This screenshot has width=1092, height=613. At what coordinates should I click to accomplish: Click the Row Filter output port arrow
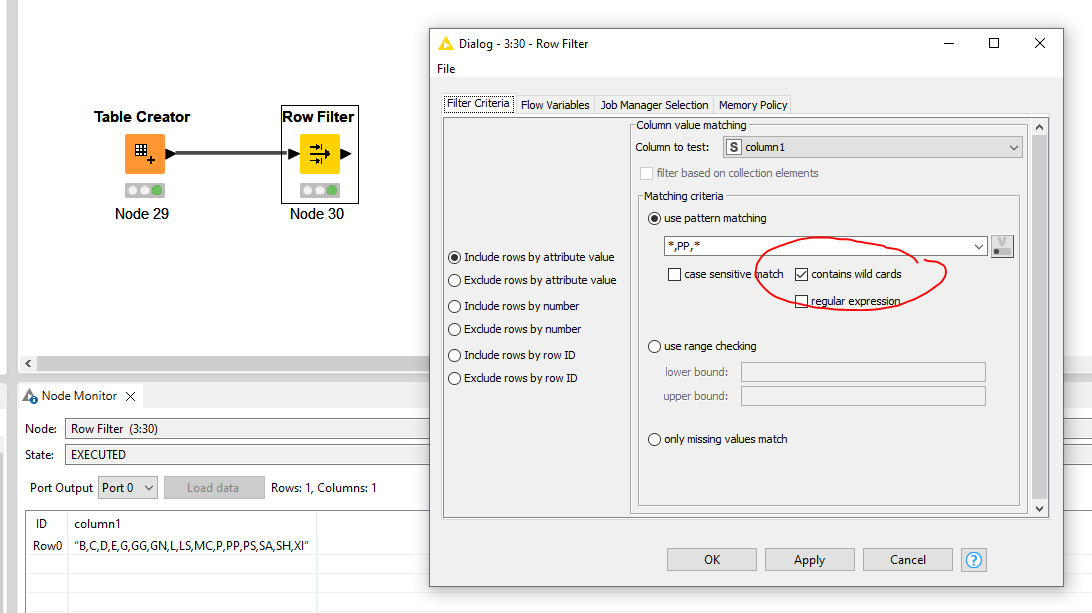tap(346, 154)
